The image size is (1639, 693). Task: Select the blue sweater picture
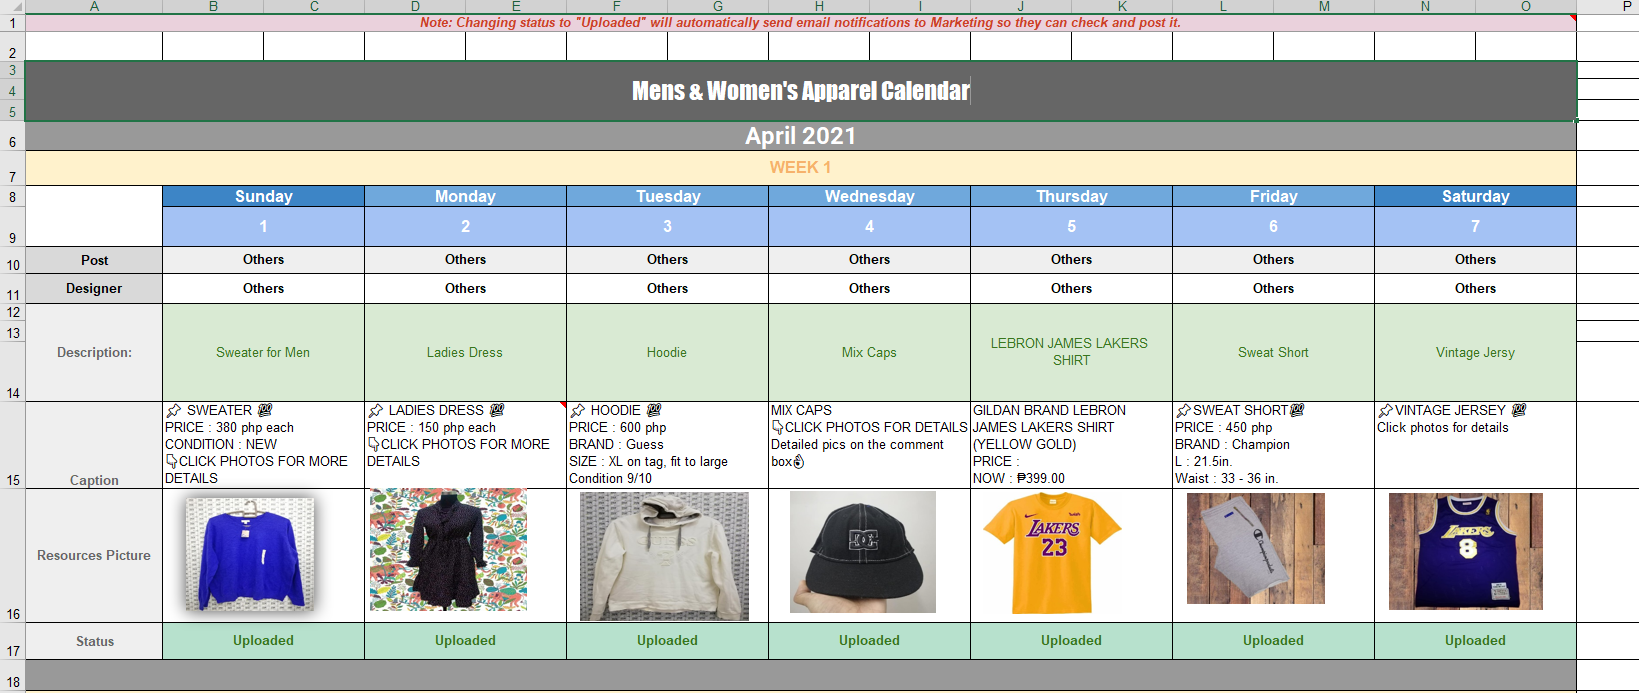tap(250, 554)
